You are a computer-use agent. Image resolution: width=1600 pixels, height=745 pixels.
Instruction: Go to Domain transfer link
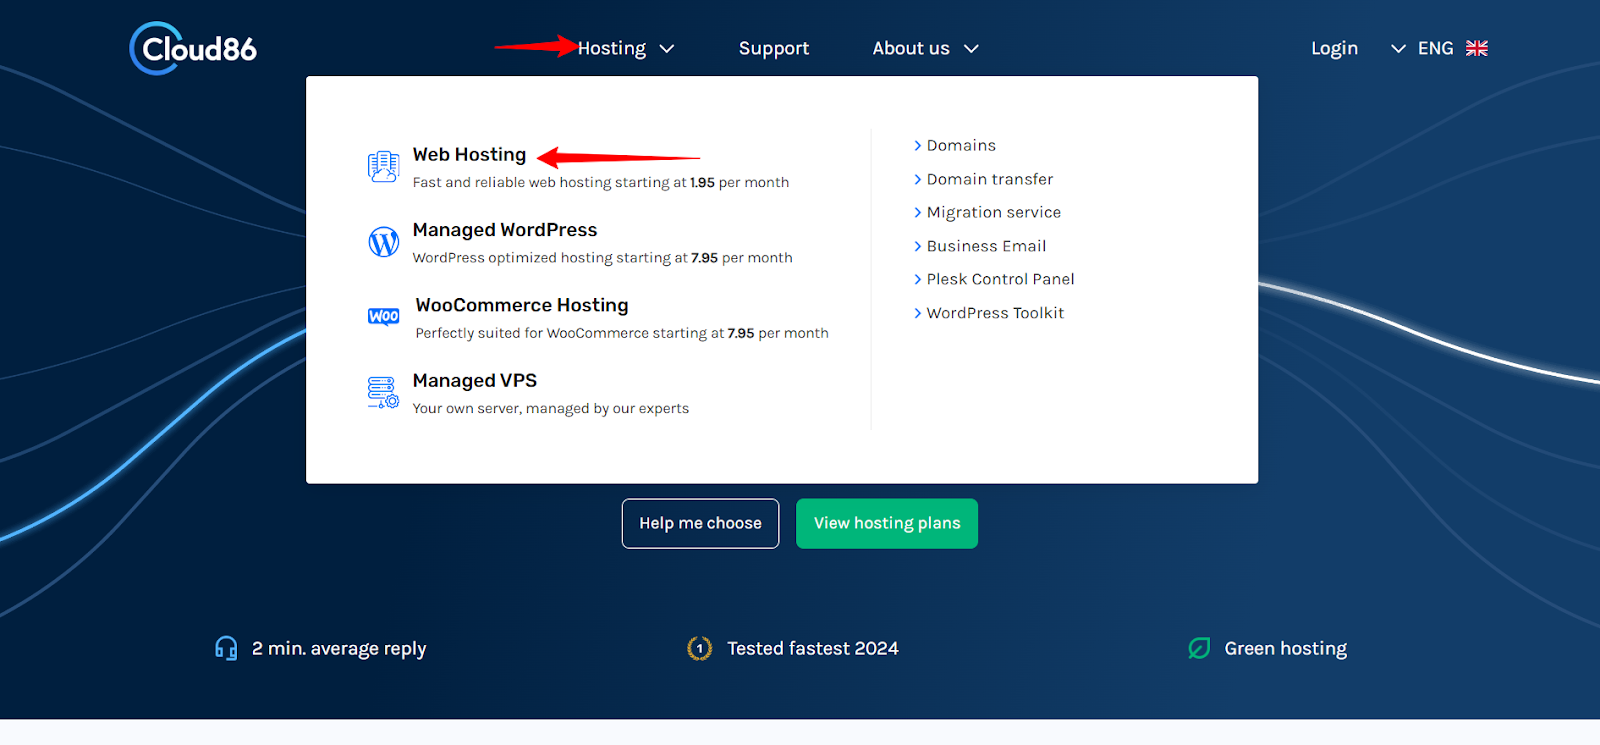pos(990,179)
